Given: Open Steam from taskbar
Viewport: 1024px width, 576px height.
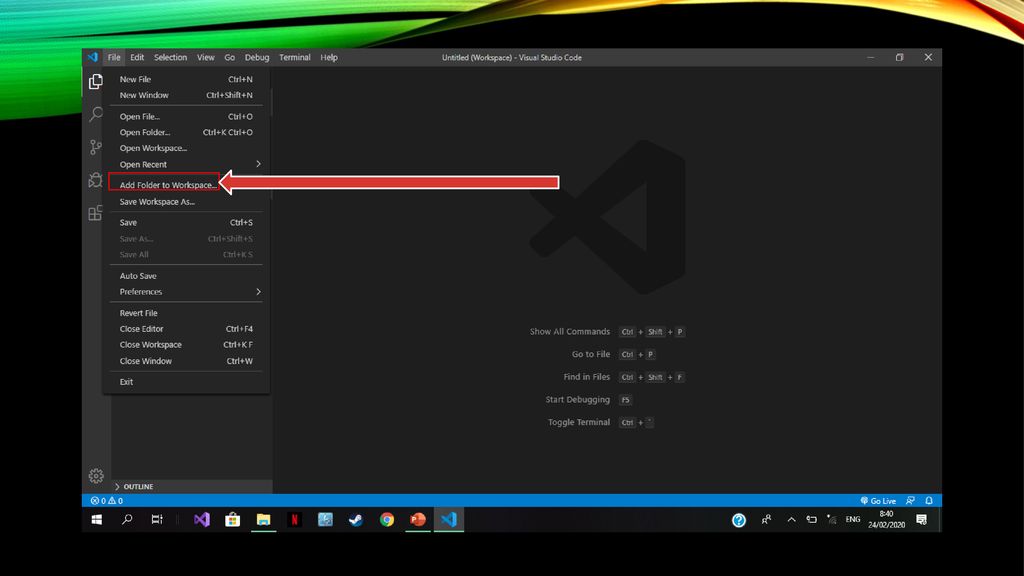Looking at the screenshot, I should tap(356, 520).
